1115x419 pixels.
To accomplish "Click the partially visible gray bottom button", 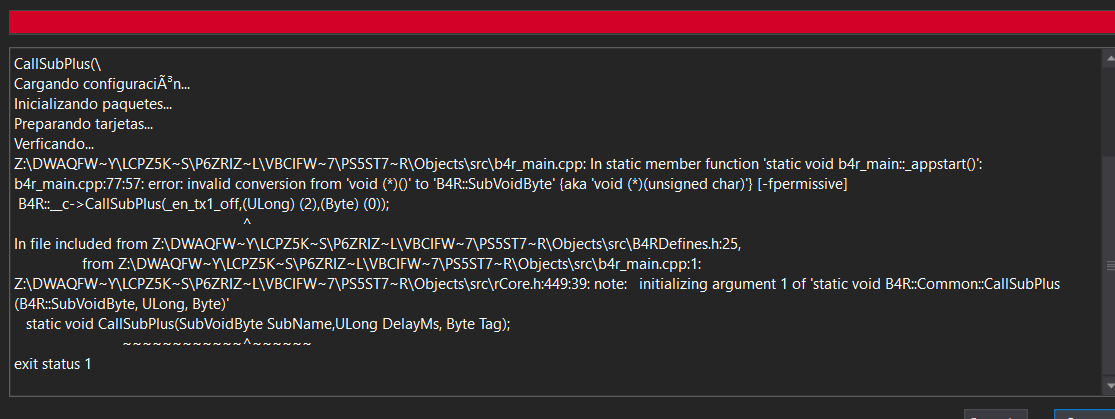I will pyautogui.click(x=995, y=414).
